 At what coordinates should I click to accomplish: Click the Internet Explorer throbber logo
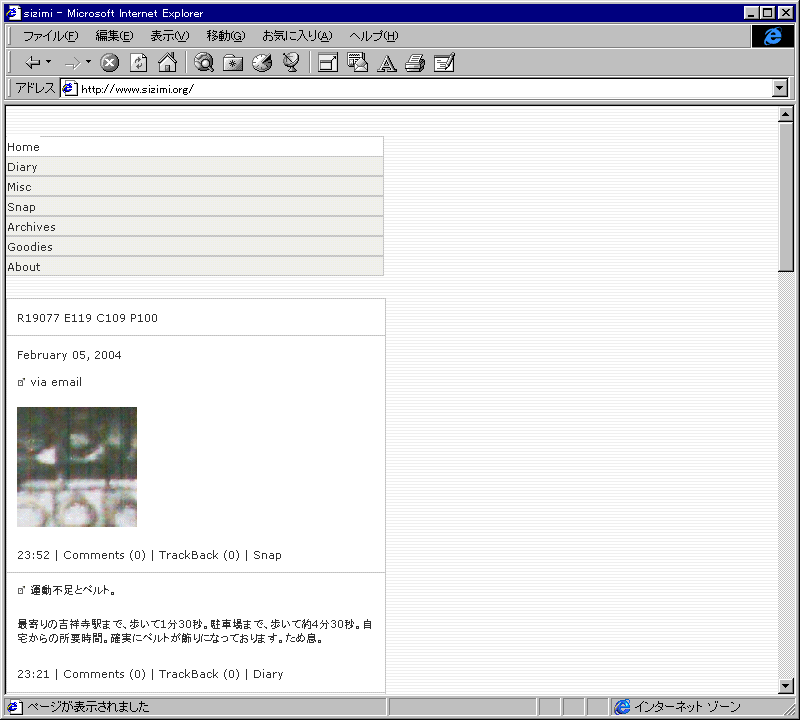click(772, 36)
